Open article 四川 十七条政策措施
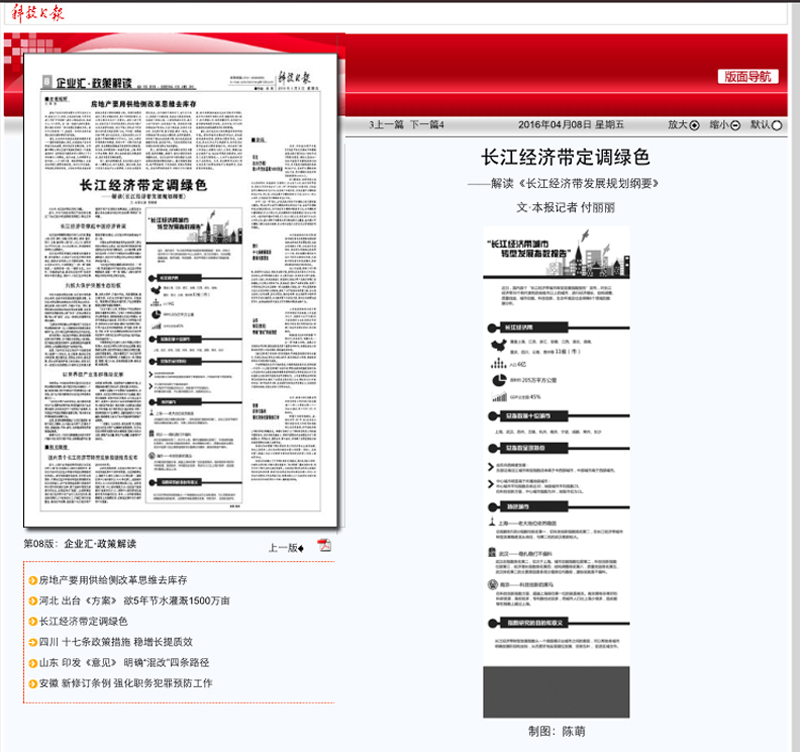Screen dimensions: 800x752 tap(115, 642)
